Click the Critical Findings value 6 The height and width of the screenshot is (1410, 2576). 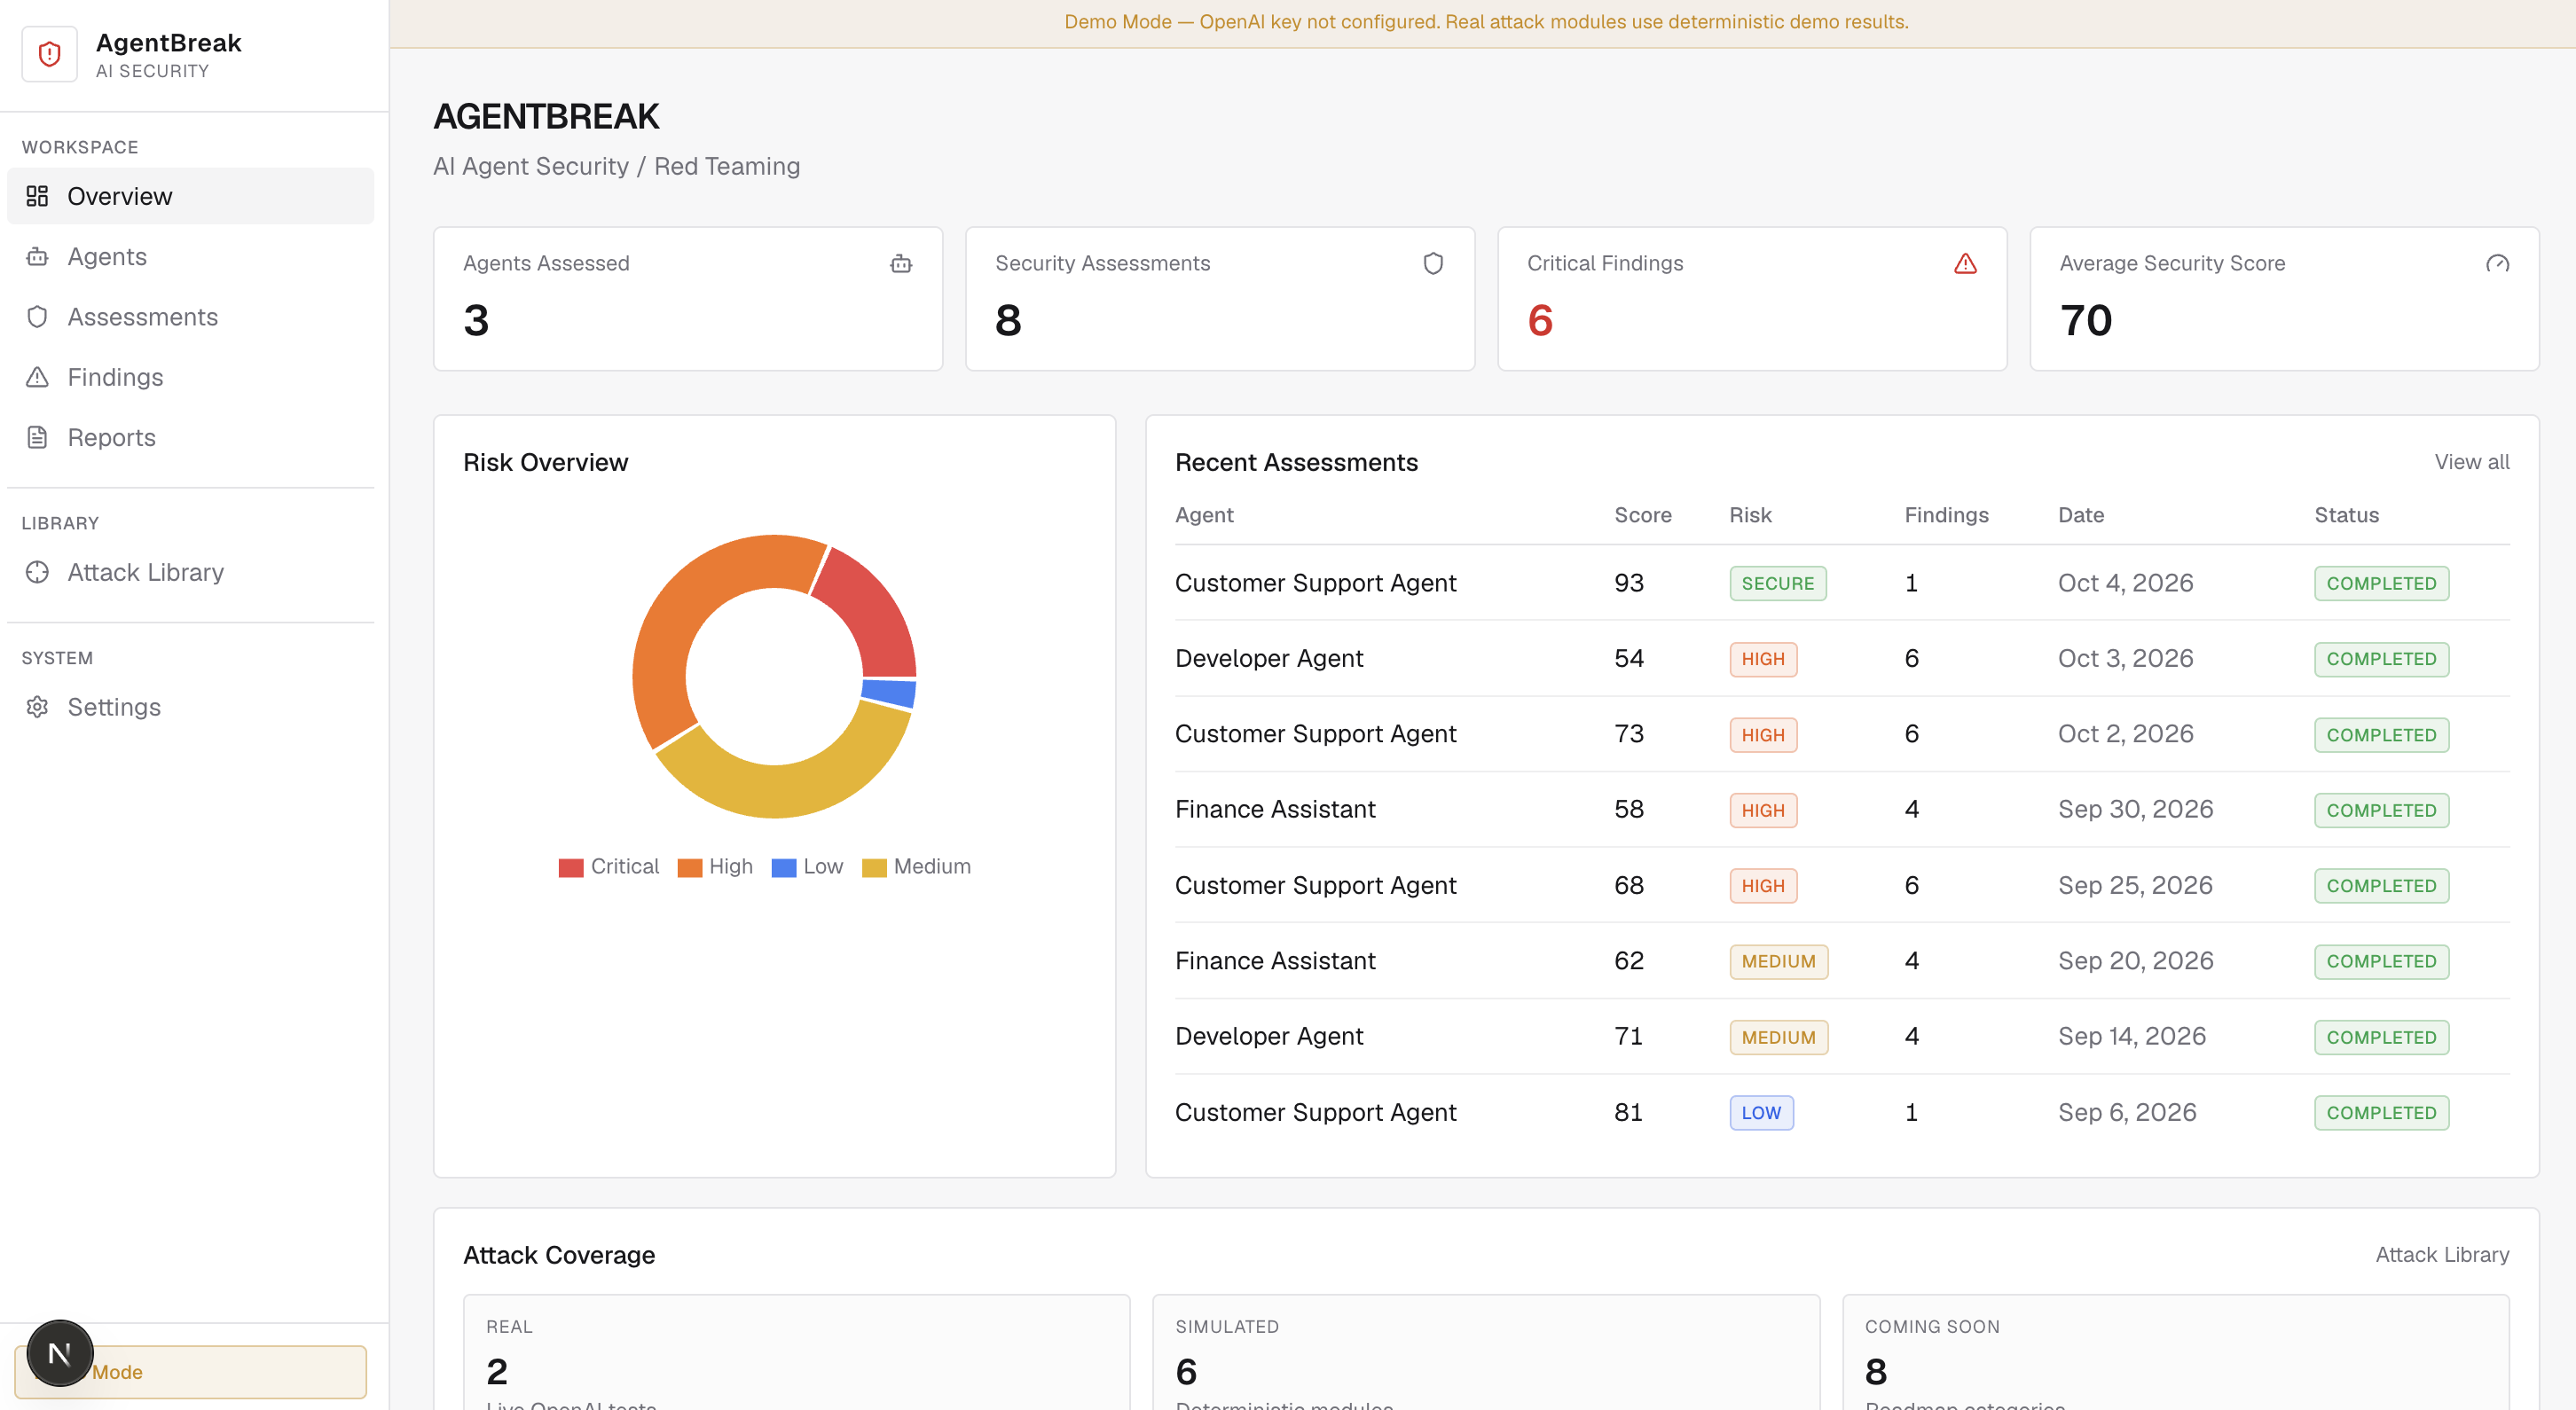click(x=1540, y=320)
